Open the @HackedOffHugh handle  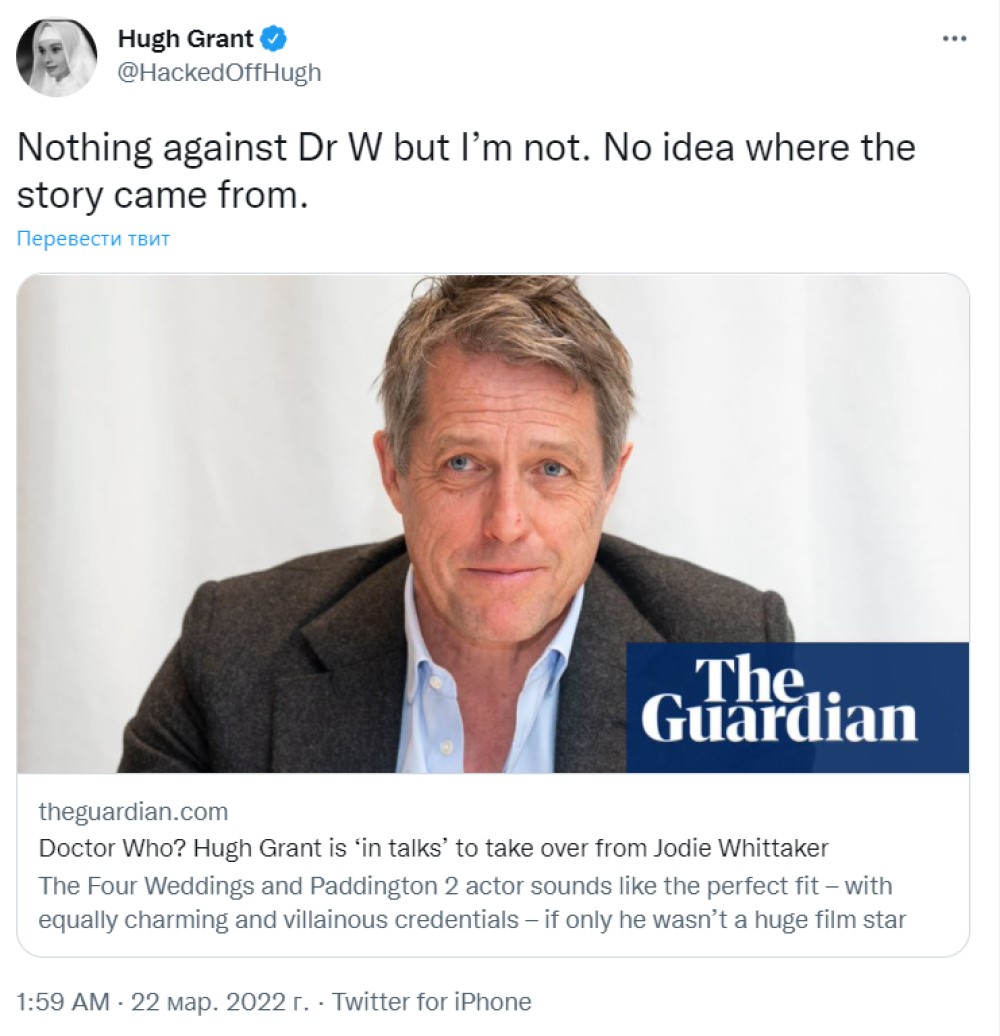(x=219, y=73)
